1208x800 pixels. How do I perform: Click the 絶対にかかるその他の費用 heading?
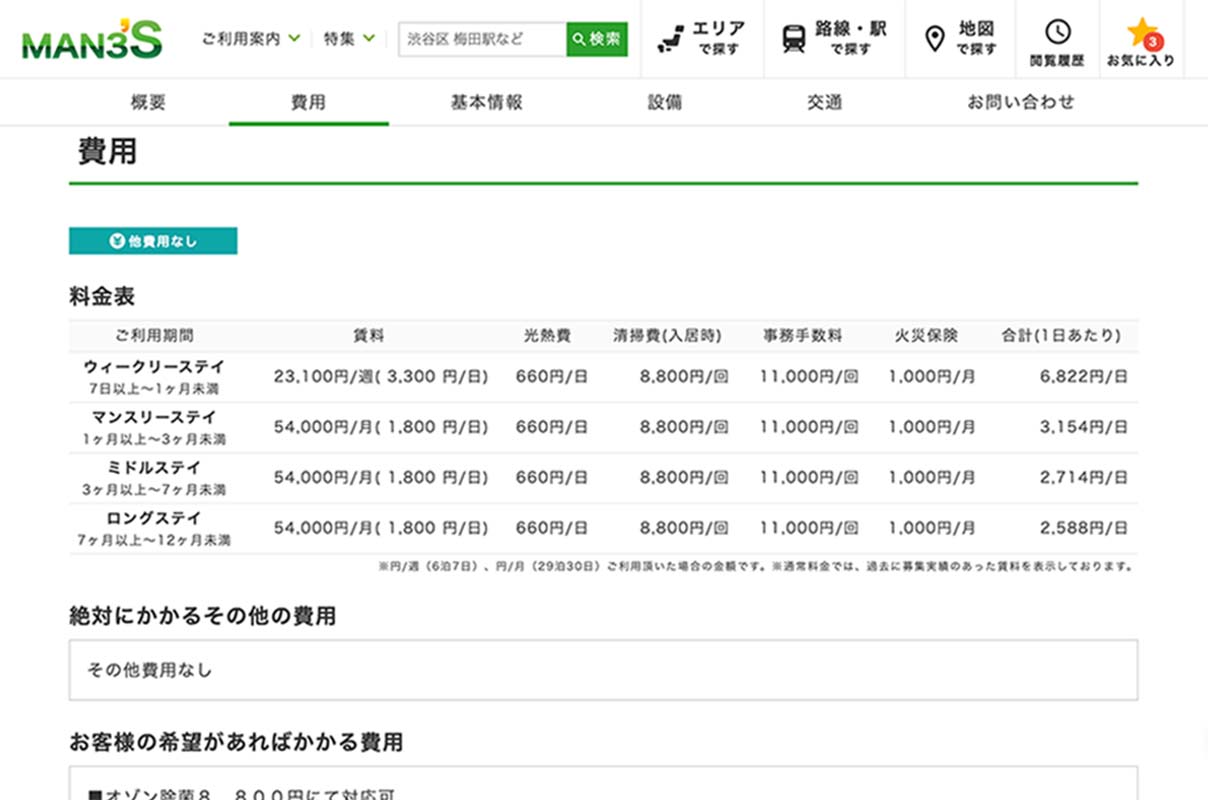202,616
